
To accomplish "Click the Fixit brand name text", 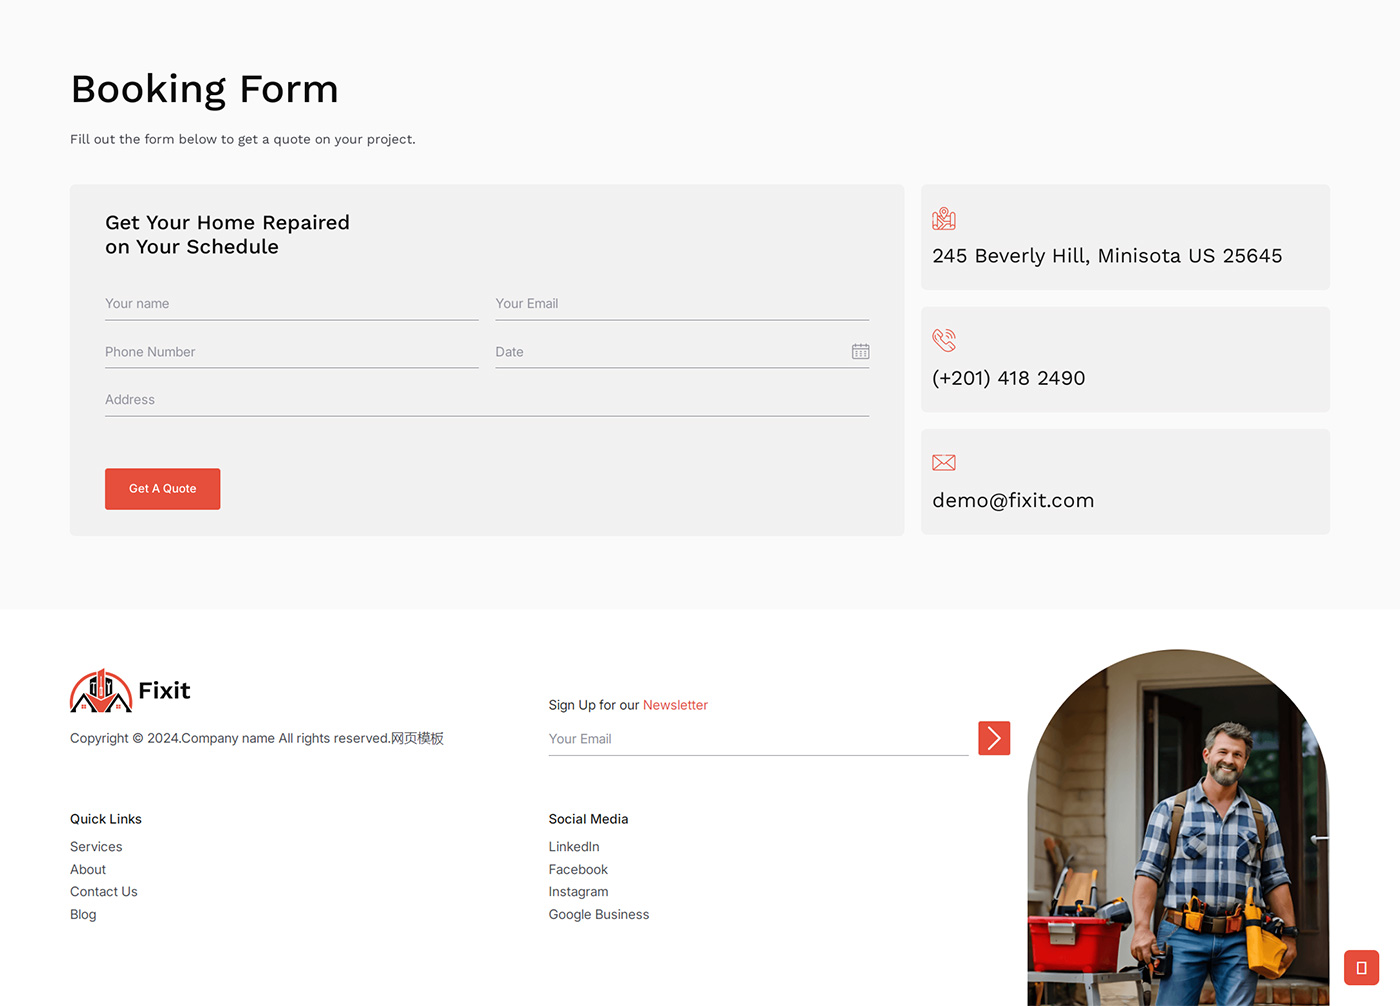I will 164,690.
